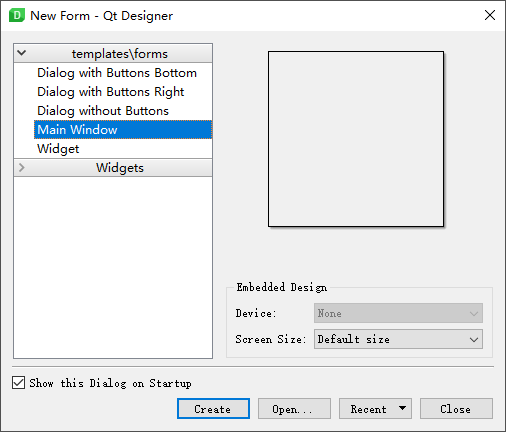This screenshot has width=506, height=432.
Task: Open the Recent button dropdown arrow
Action: [x=402, y=408]
